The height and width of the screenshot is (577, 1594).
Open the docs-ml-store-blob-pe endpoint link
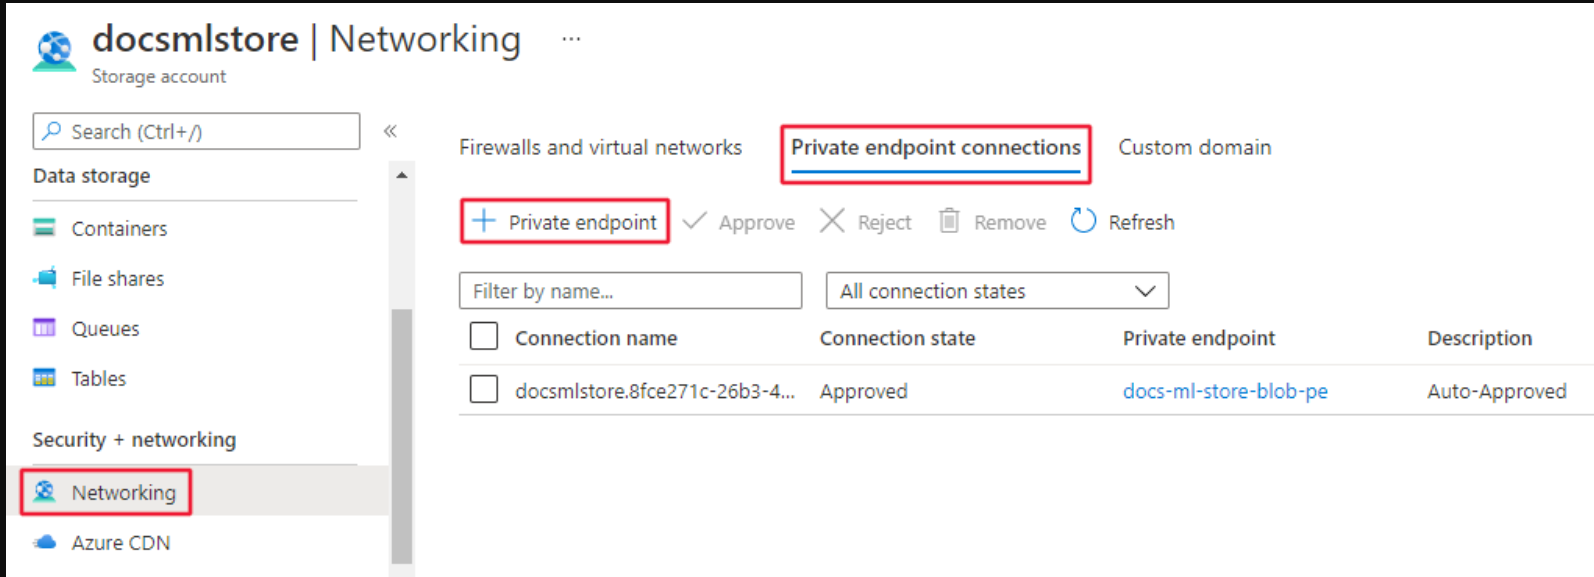click(1225, 391)
